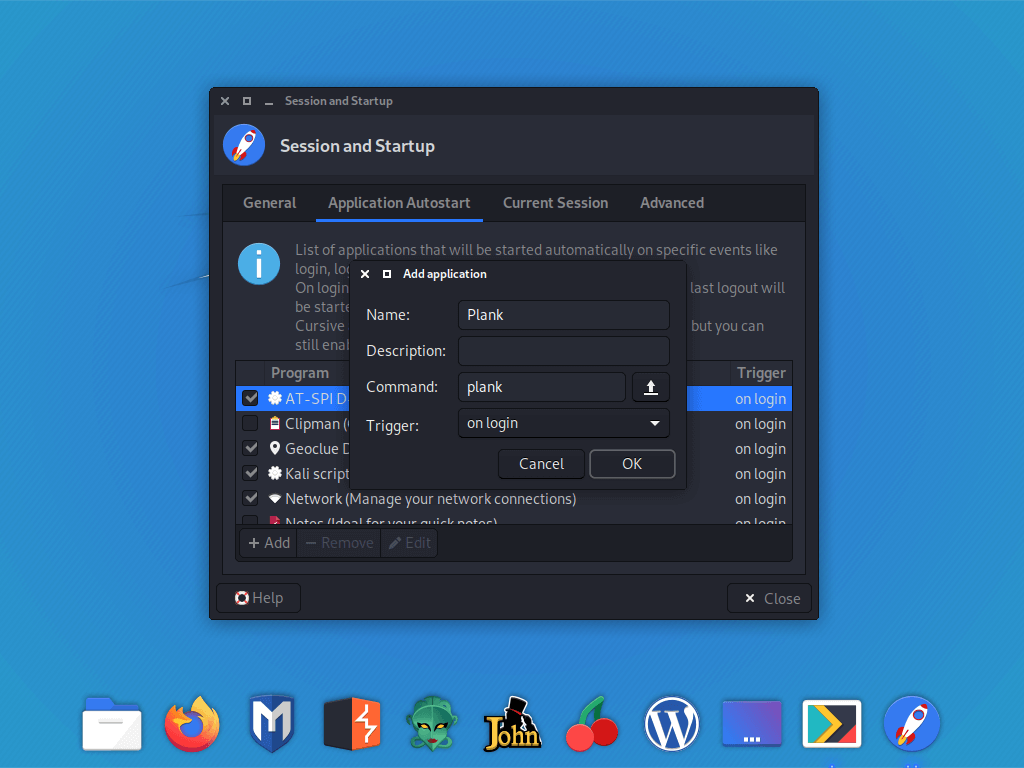Screen dimensions: 1024x768
Task: Switch to the Current Session tab
Action: pos(555,203)
